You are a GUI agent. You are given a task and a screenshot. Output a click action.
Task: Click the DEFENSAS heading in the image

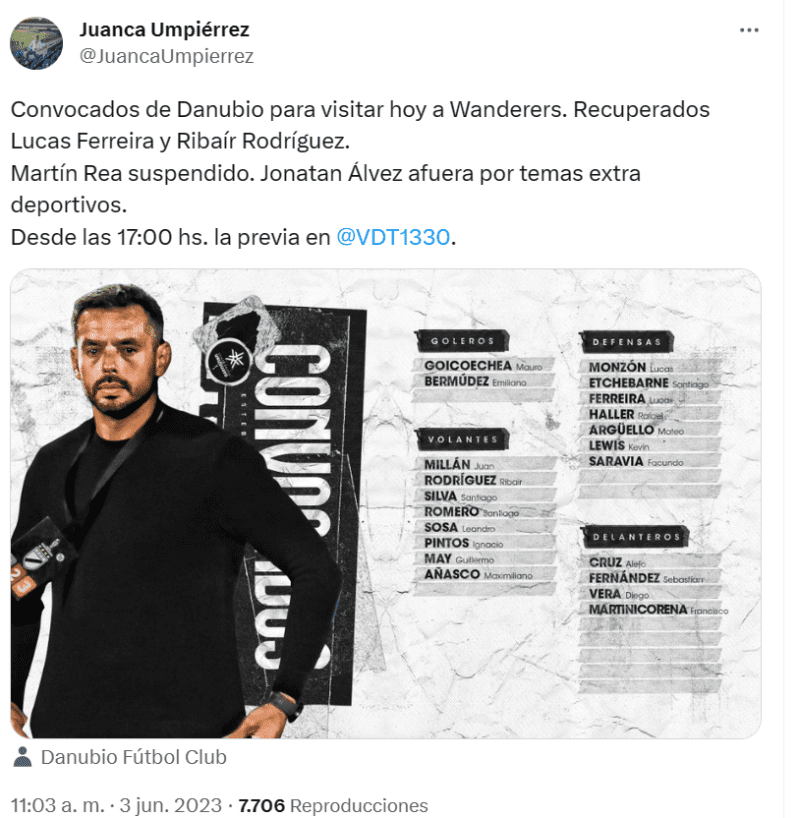click(x=627, y=342)
